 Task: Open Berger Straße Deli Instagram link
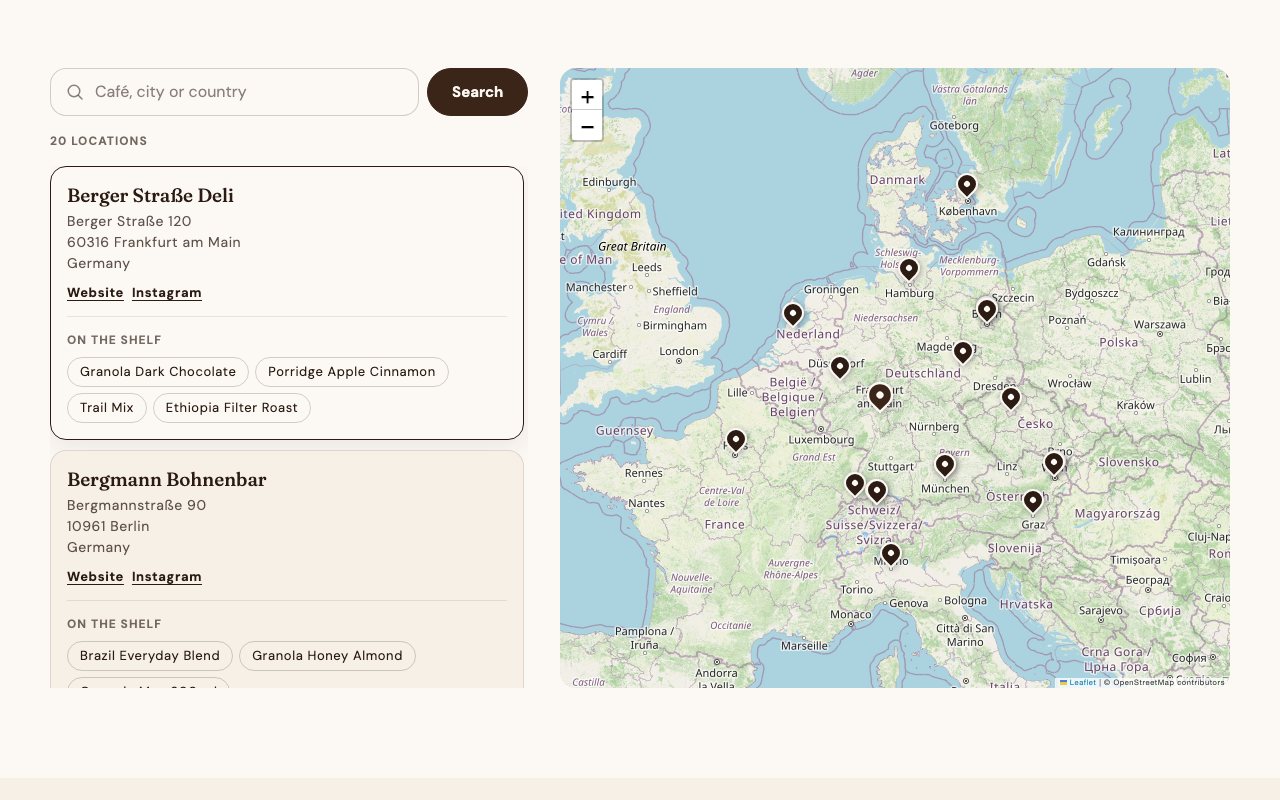pyautogui.click(x=167, y=293)
